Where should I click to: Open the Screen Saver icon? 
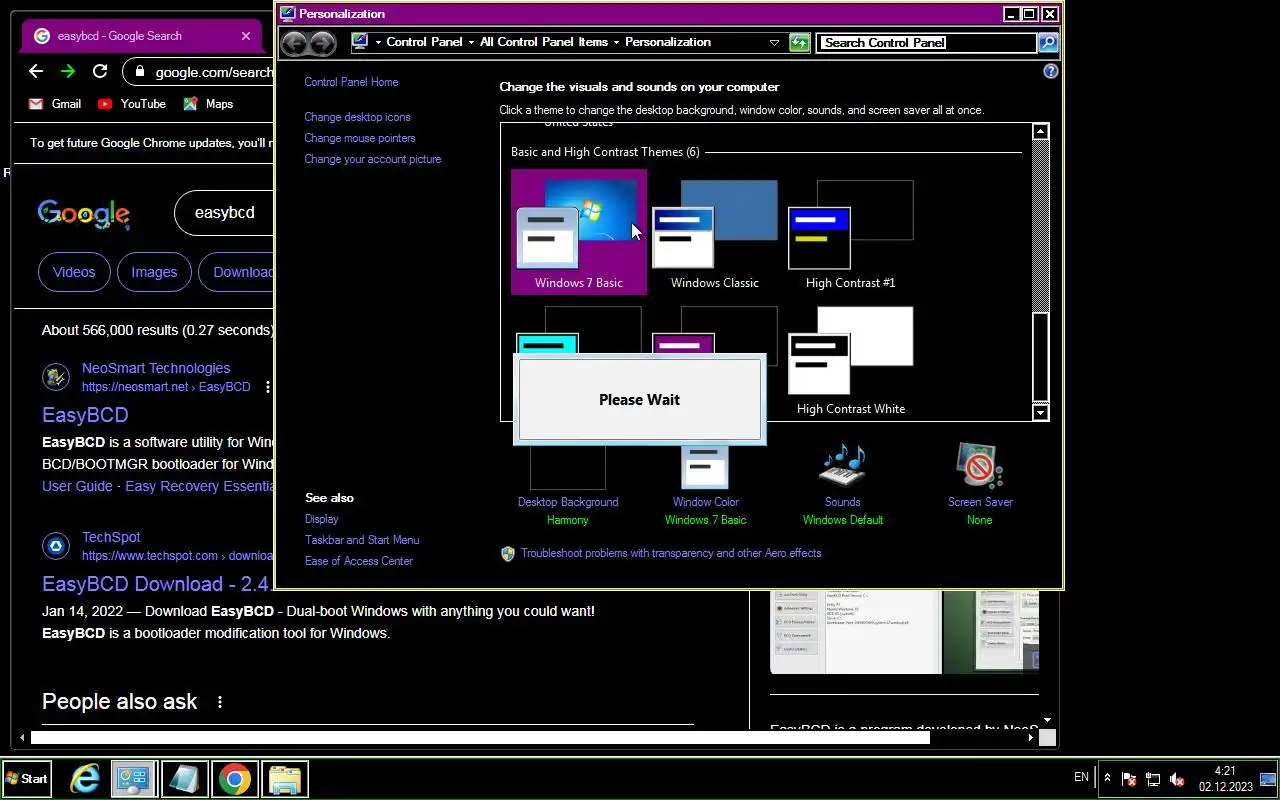coord(979,466)
